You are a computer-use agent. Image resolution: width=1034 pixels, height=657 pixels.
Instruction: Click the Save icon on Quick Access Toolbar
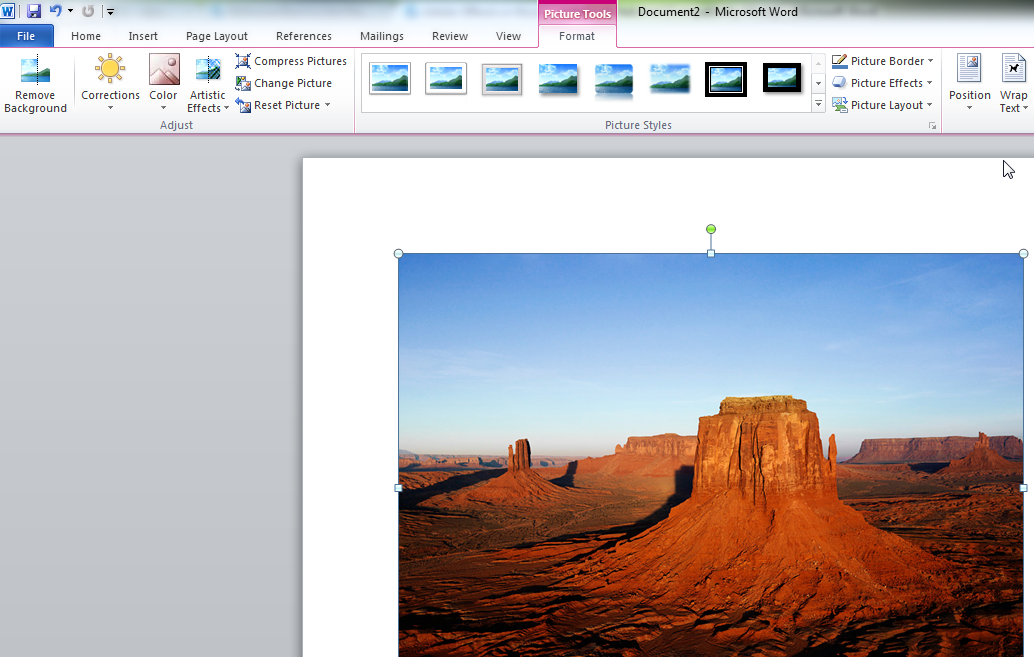tap(36, 9)
